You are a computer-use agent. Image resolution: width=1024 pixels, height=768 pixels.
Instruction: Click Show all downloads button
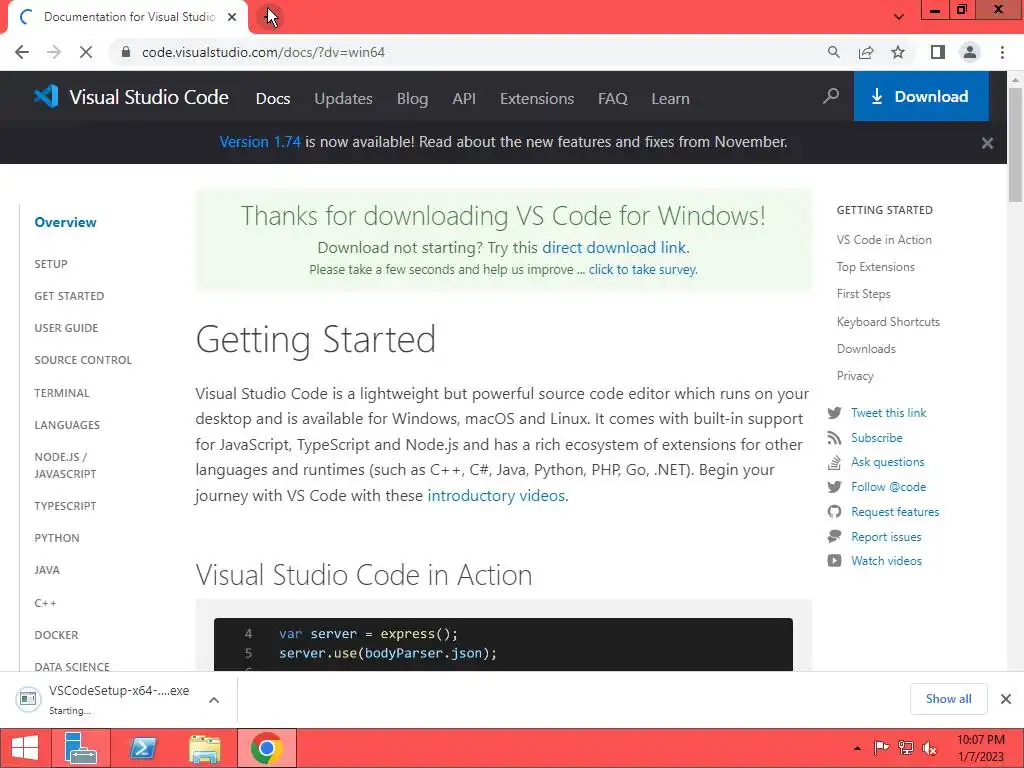pos(948,699)
